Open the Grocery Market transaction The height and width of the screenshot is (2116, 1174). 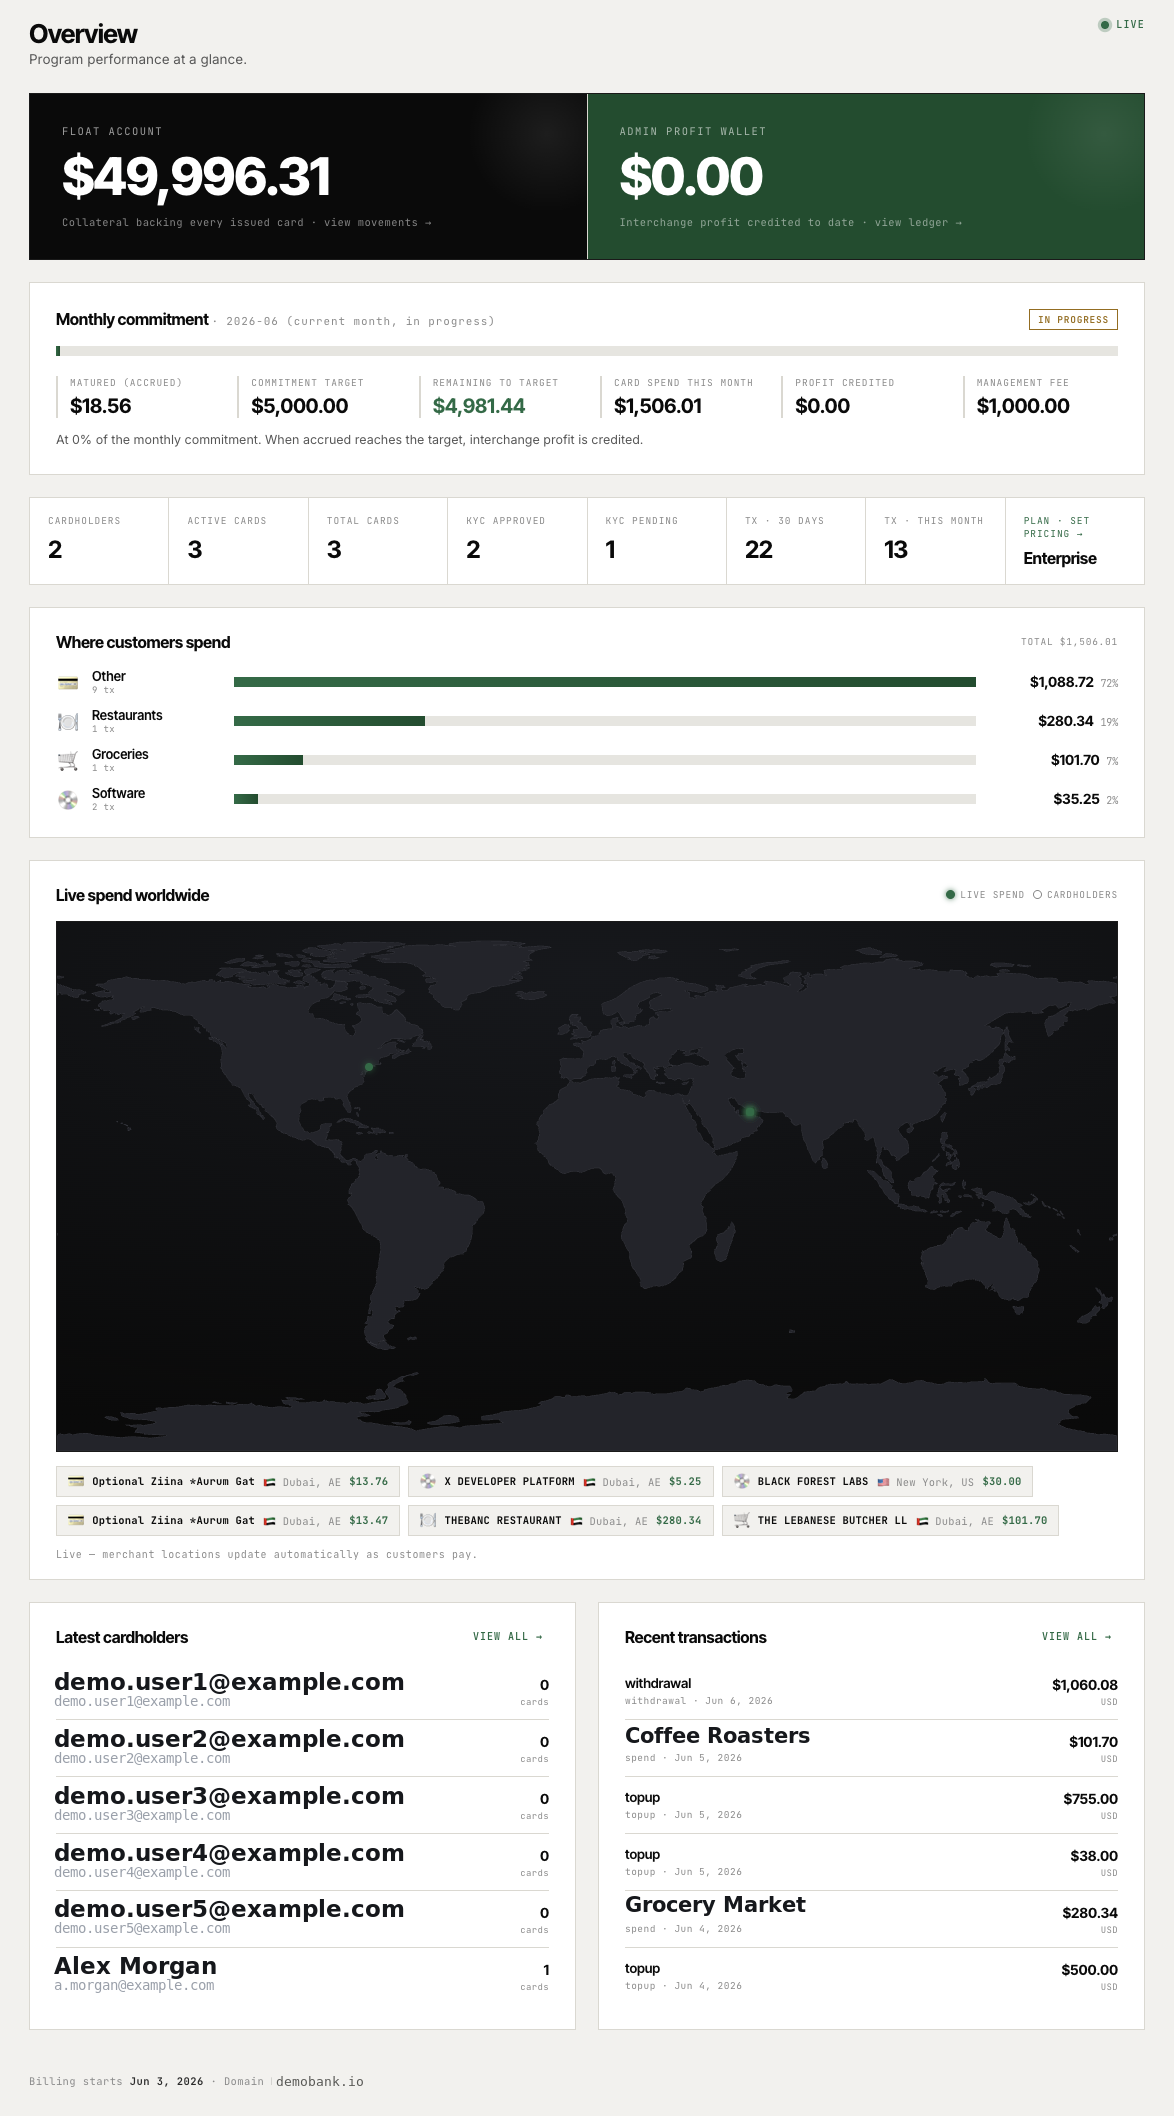(x=871, y=1920)
